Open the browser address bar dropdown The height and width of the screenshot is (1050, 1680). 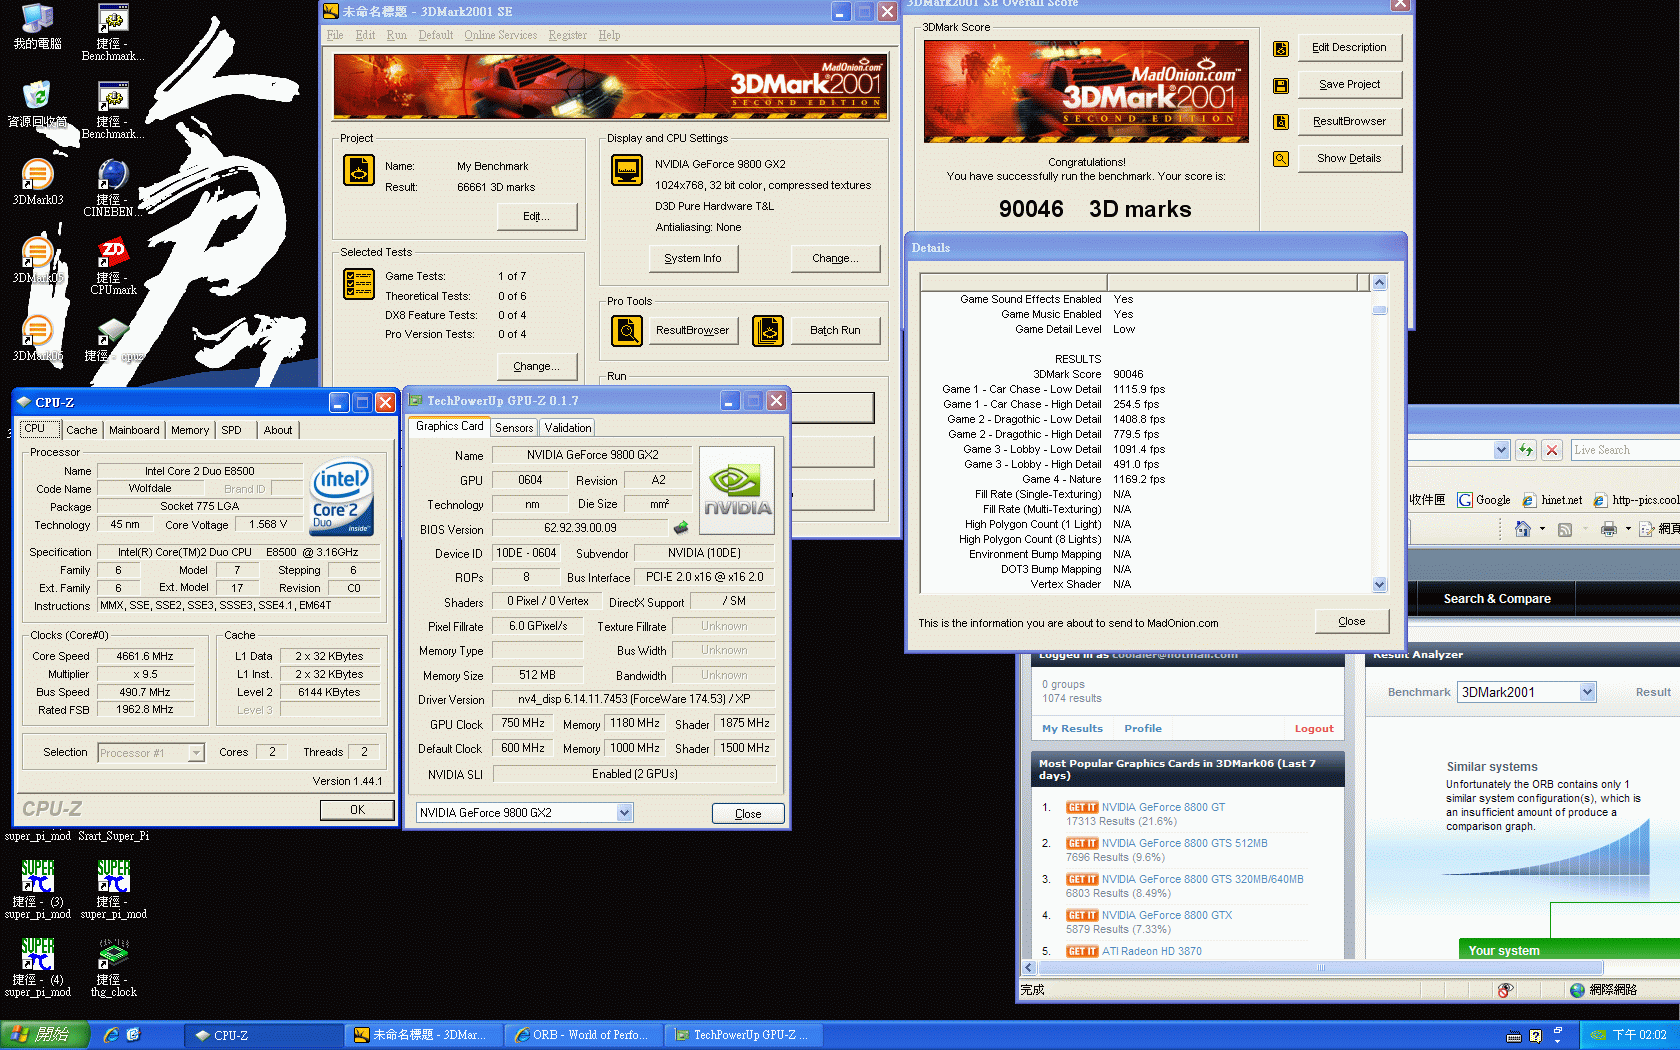1501,450
